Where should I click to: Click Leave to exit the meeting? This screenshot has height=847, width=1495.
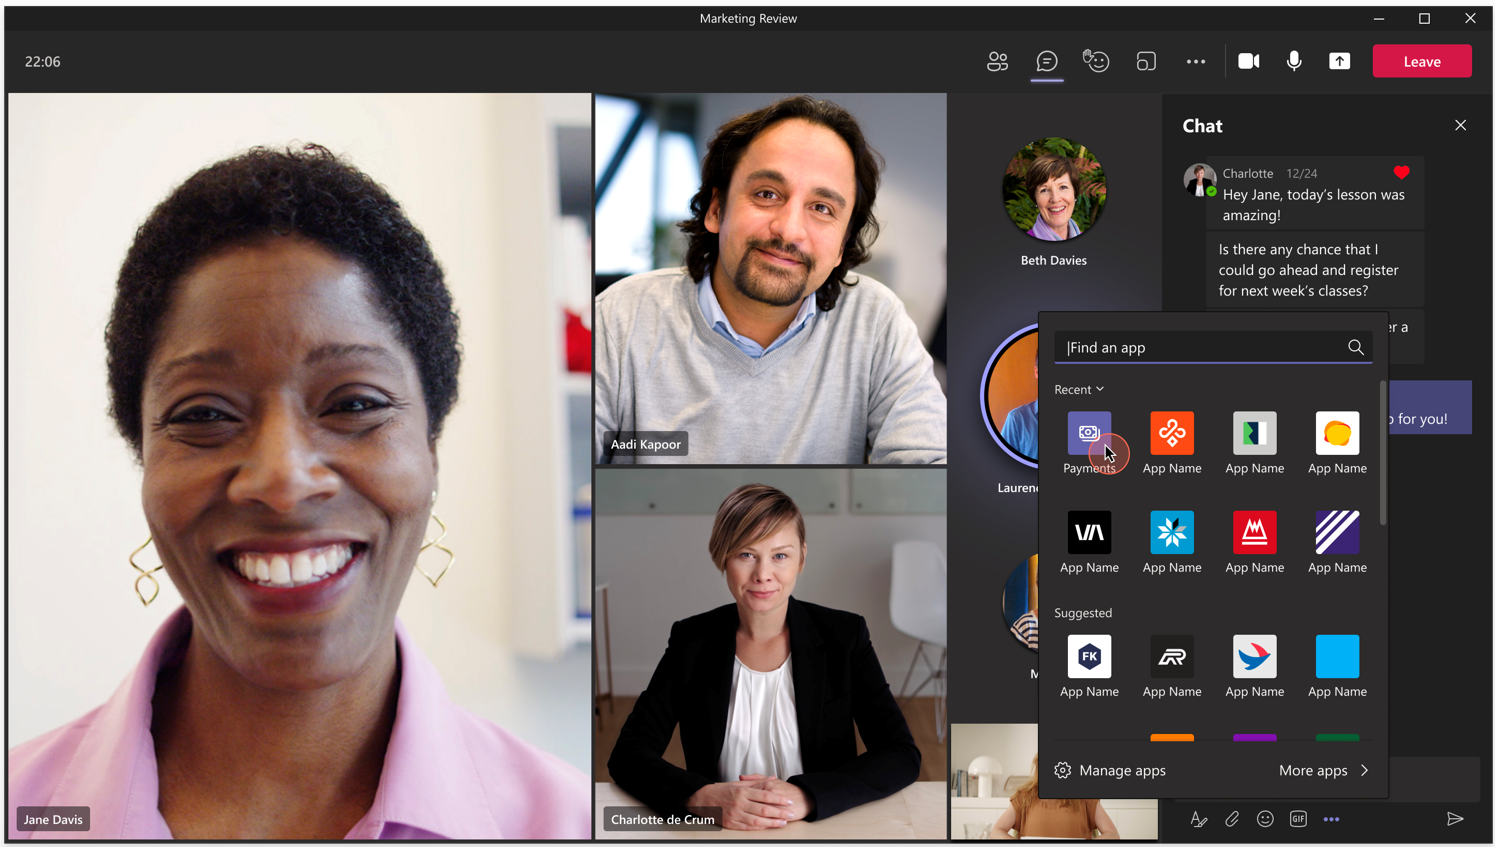1421,61
